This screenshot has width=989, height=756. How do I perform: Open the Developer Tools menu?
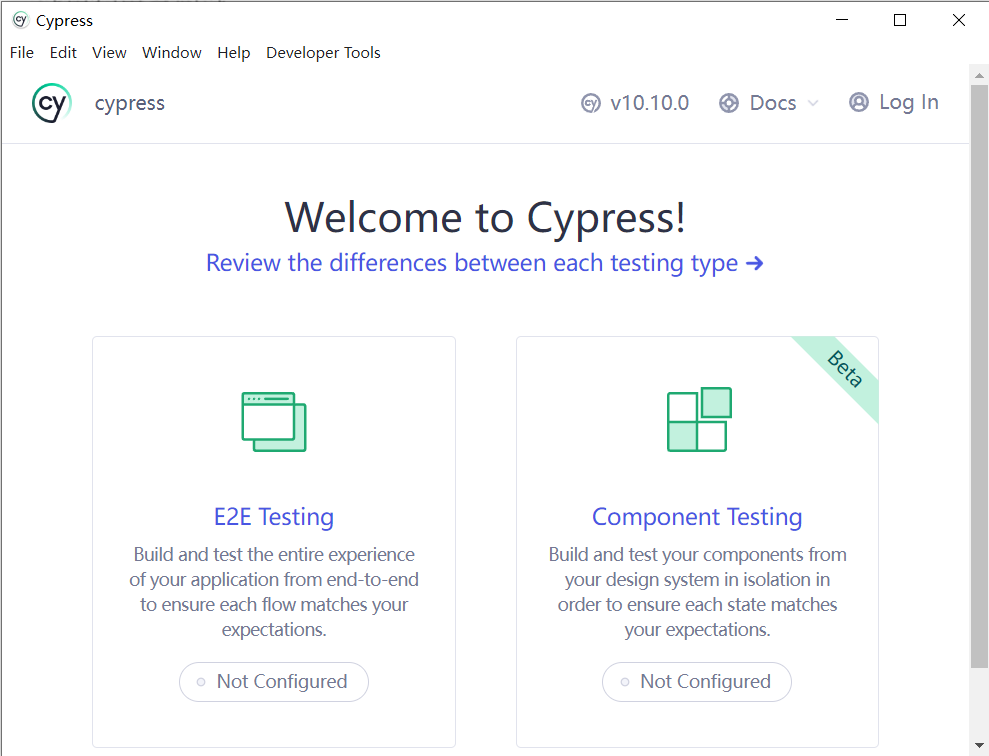click(323, 52)
